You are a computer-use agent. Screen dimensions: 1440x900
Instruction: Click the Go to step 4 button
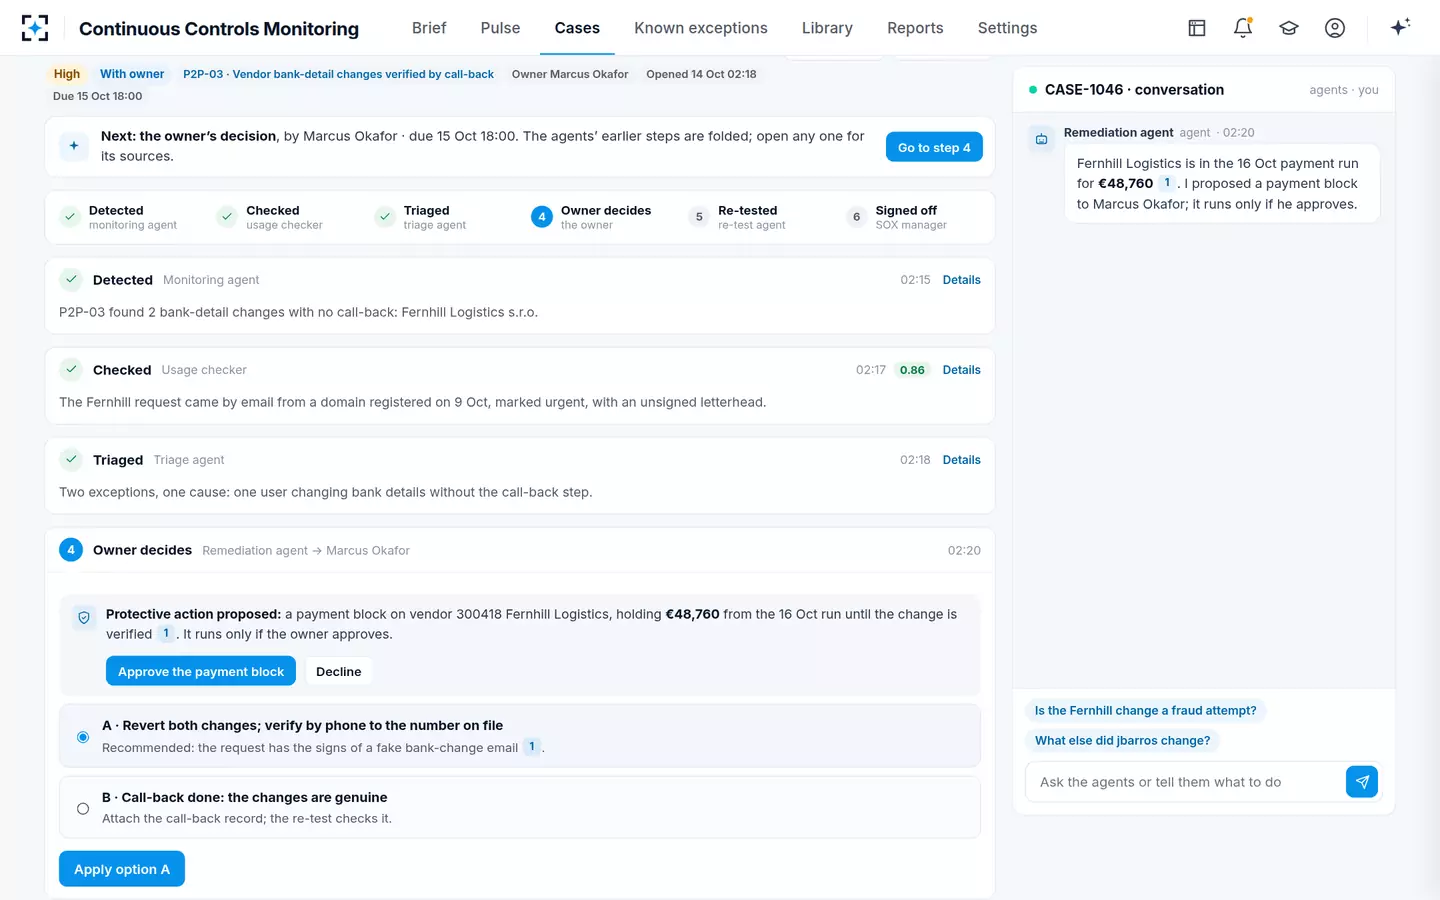pos(934,147)
